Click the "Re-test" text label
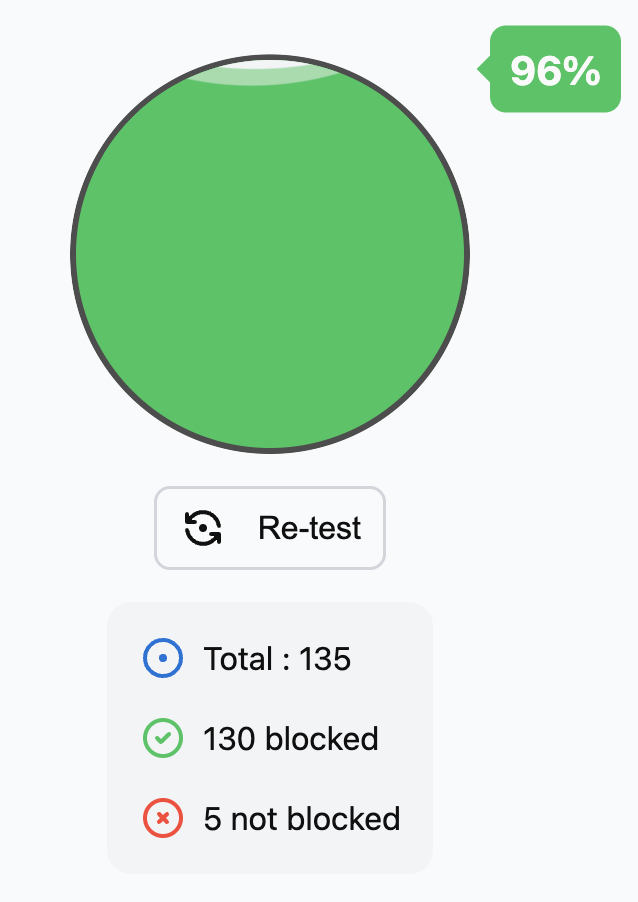 [x=310, y=528]
